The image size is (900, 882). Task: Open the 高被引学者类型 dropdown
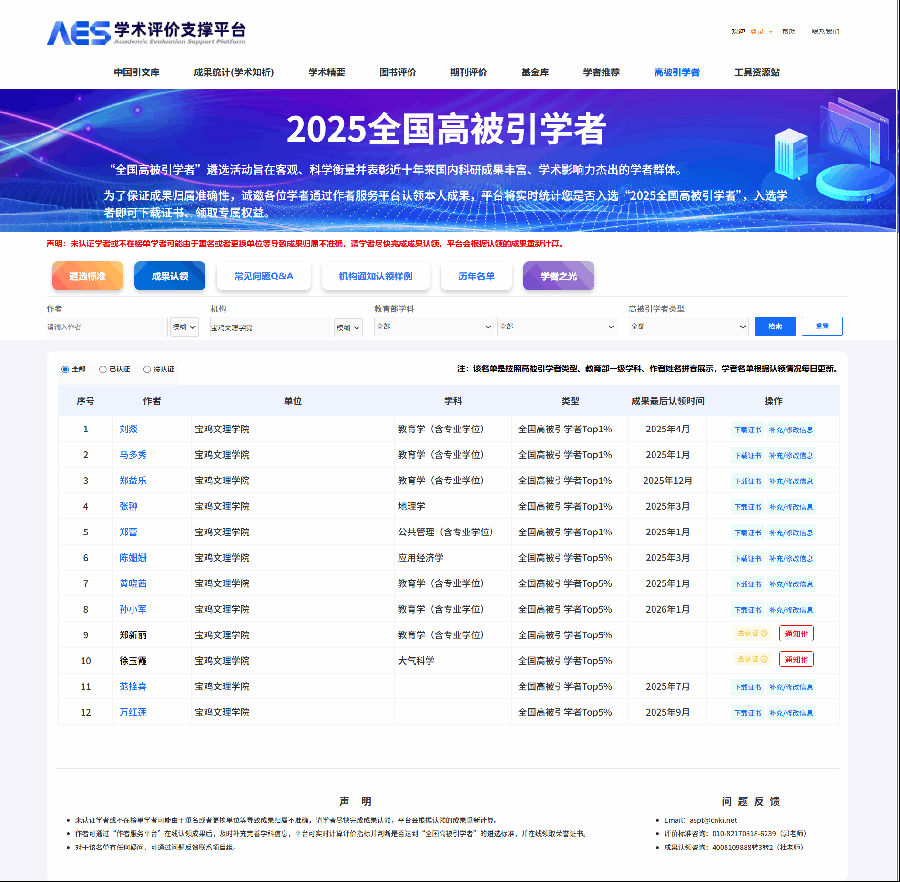(x=690, y=327)
